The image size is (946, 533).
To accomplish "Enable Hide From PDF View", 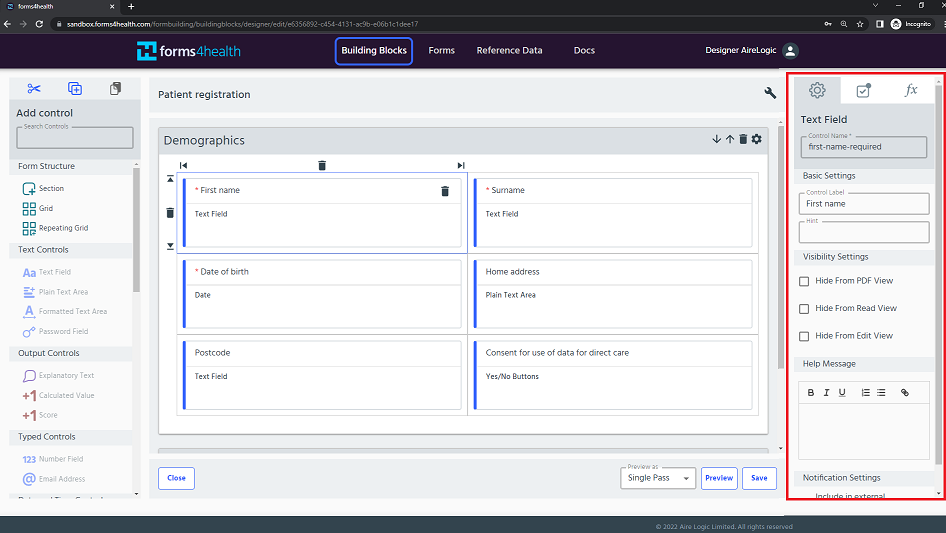I will coord(804,281).
